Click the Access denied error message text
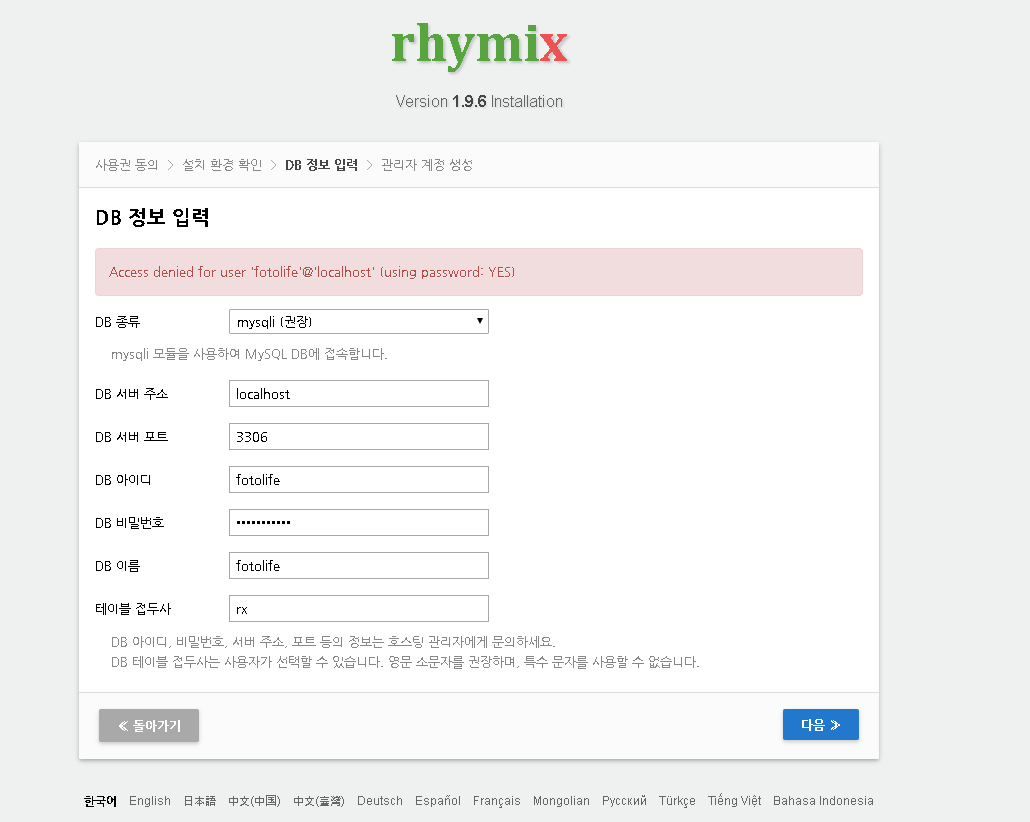The width and height of the screenshot is (1030, 822). point(312,272)
